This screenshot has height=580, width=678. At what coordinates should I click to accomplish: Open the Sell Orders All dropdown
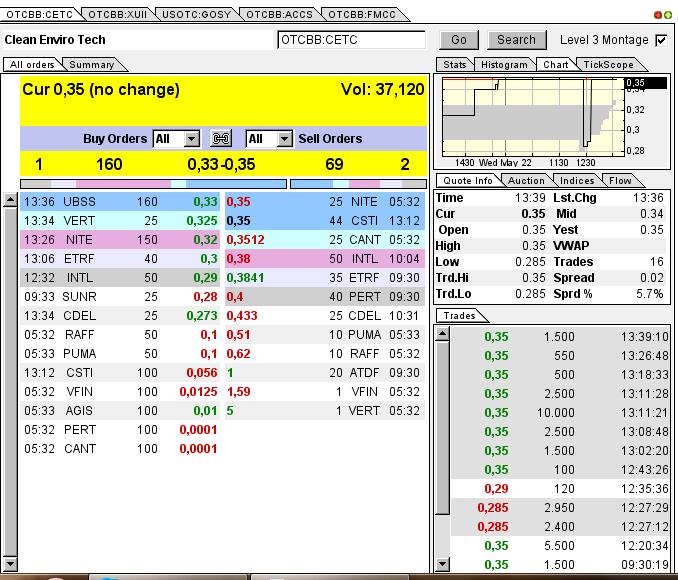point(269,139)
